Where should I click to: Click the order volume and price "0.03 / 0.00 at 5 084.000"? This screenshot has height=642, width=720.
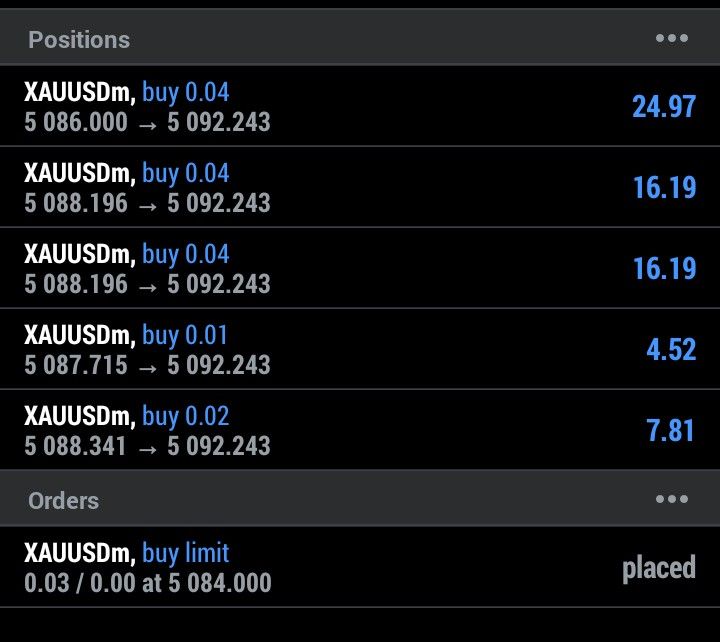147,582
